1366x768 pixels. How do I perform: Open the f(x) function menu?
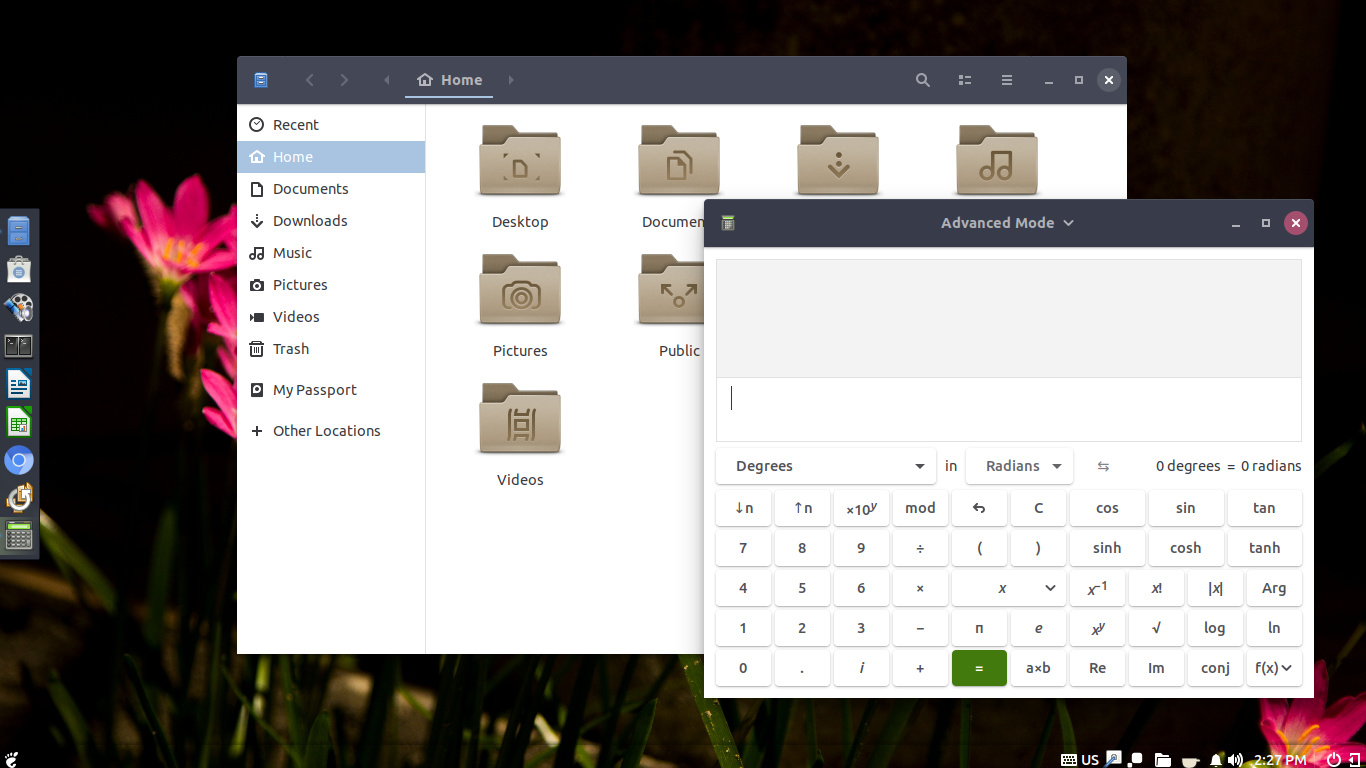tap(1274, 667)
